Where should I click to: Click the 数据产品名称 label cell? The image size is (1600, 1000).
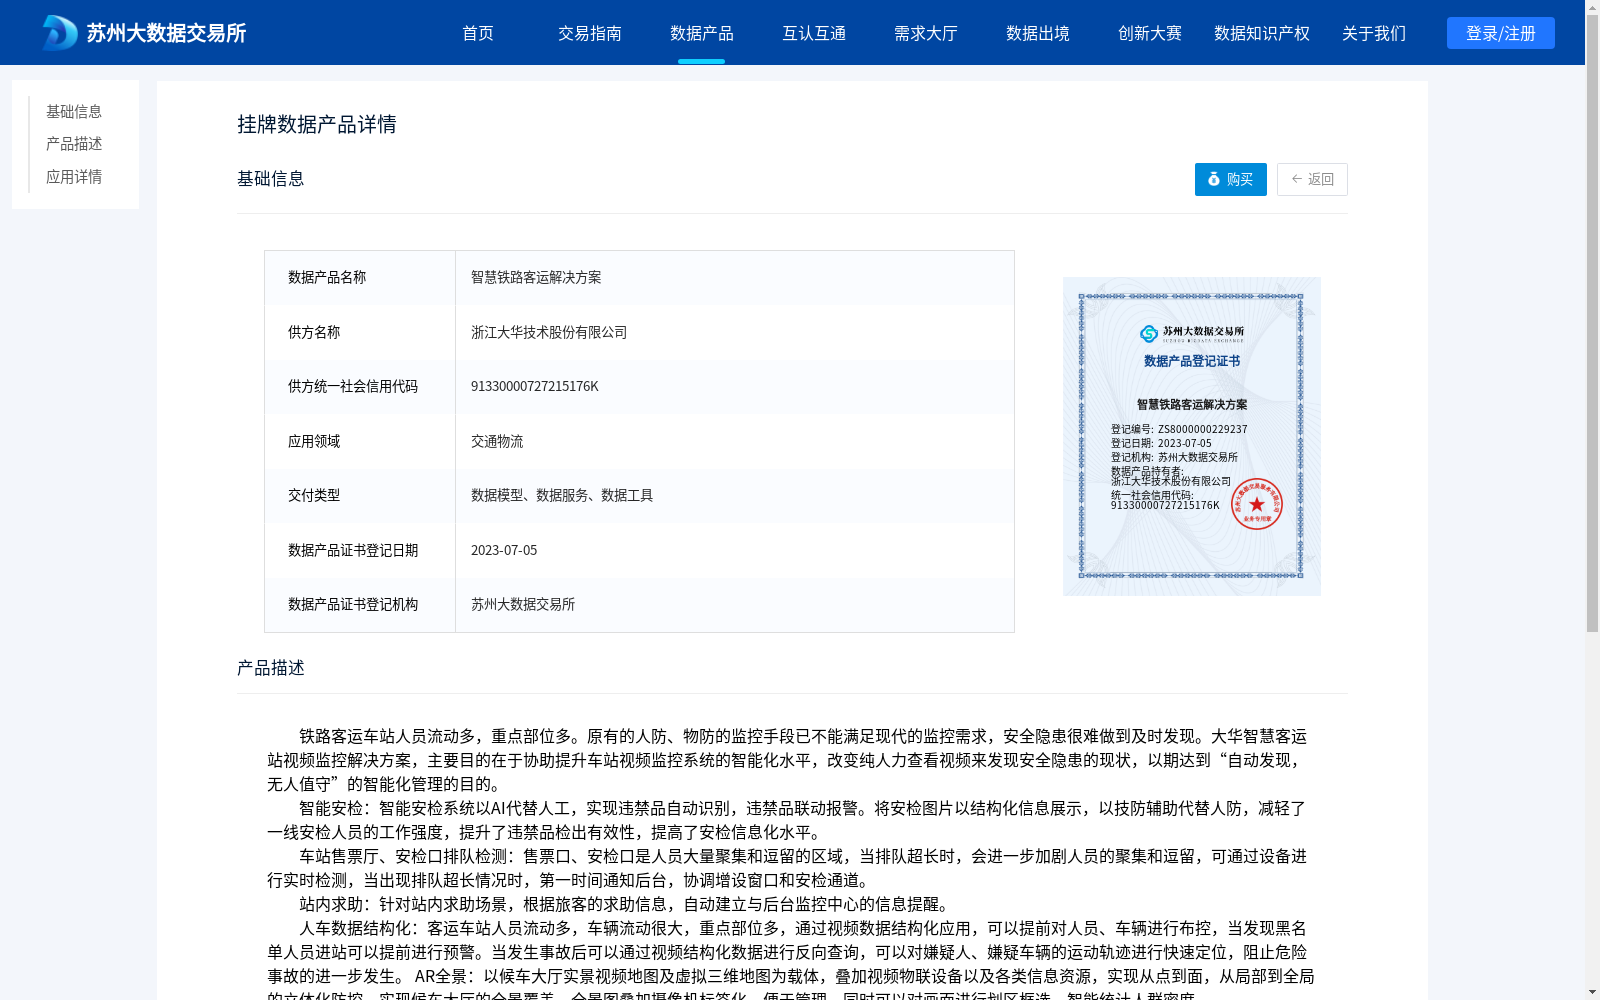coord(360,277)
